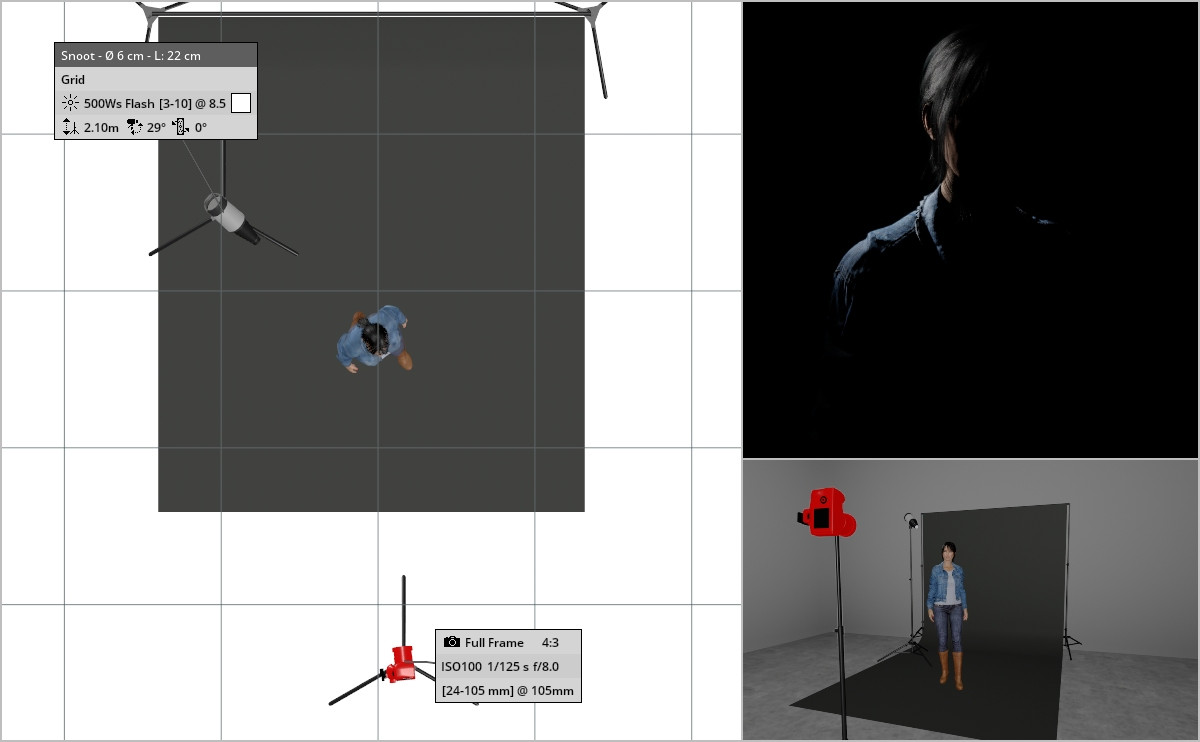Click the 2.10m height value
1200x742 pixels.
(101, 128)
